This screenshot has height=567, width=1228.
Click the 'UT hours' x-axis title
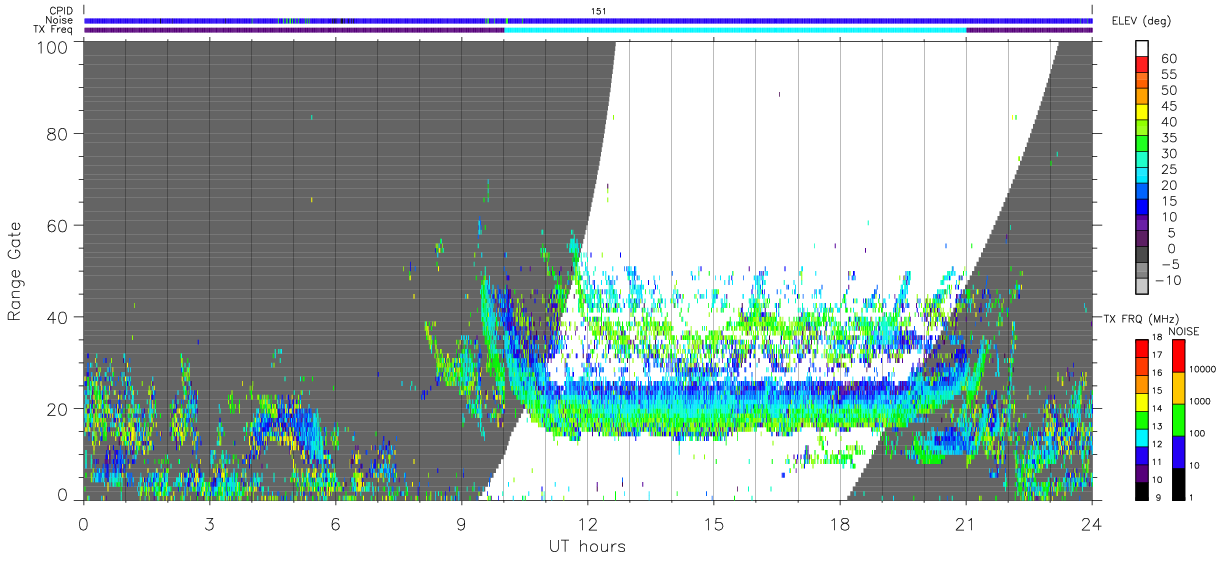(586, 547)
